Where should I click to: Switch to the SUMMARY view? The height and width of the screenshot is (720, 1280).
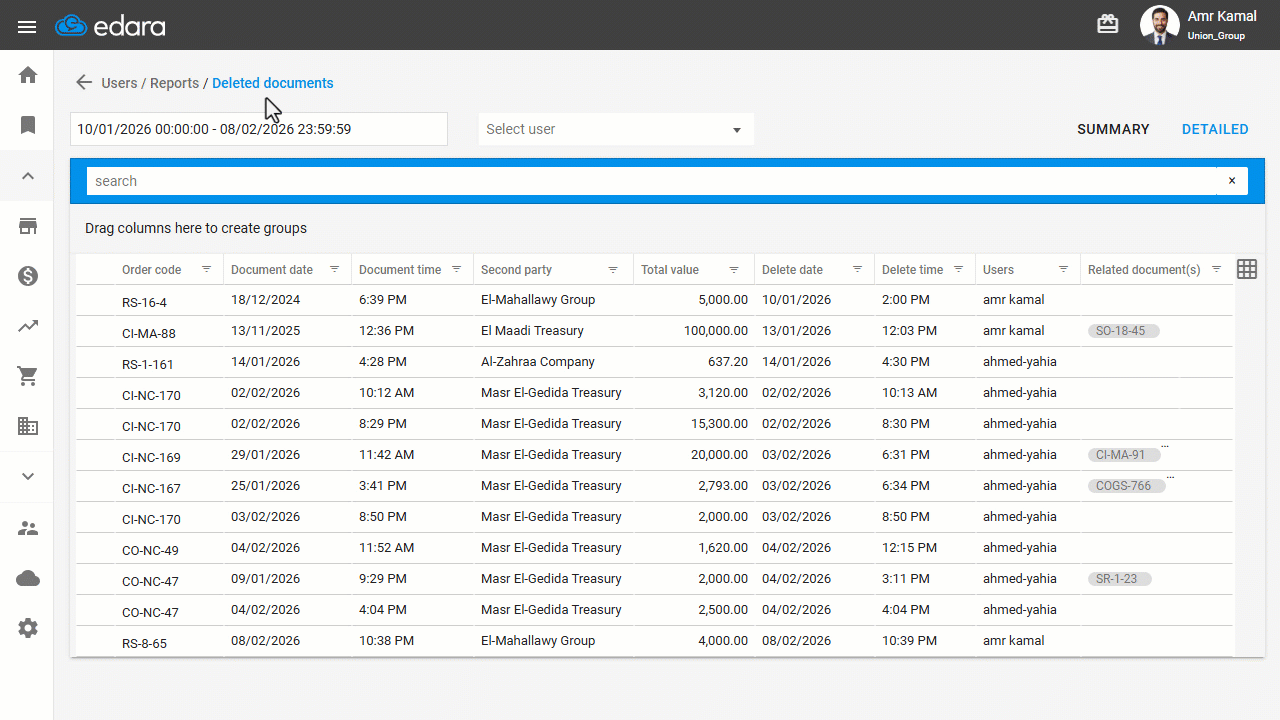1113,129
